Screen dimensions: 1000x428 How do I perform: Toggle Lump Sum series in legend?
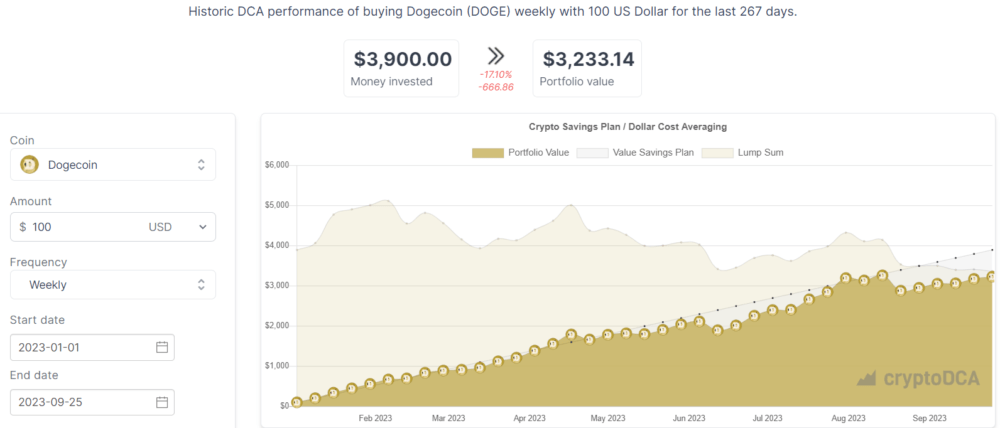pyautogui.click(x=742, y=152)
